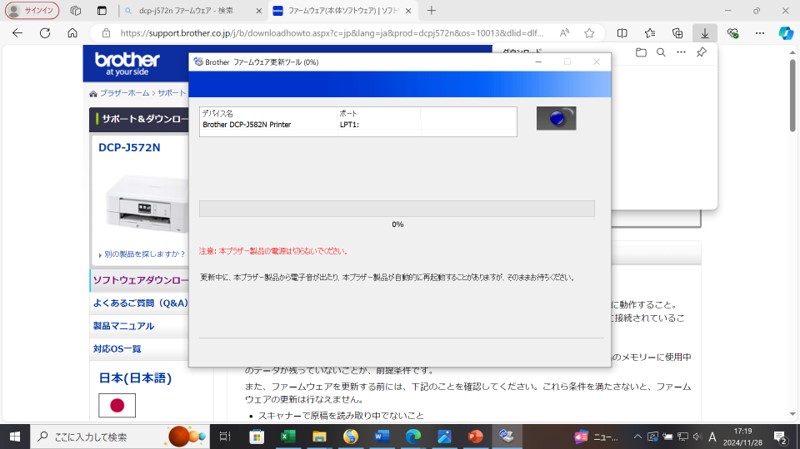This screenshot has height=449, width=800.
Task: Open the news widget on taskbar
Action: point(596,437)
